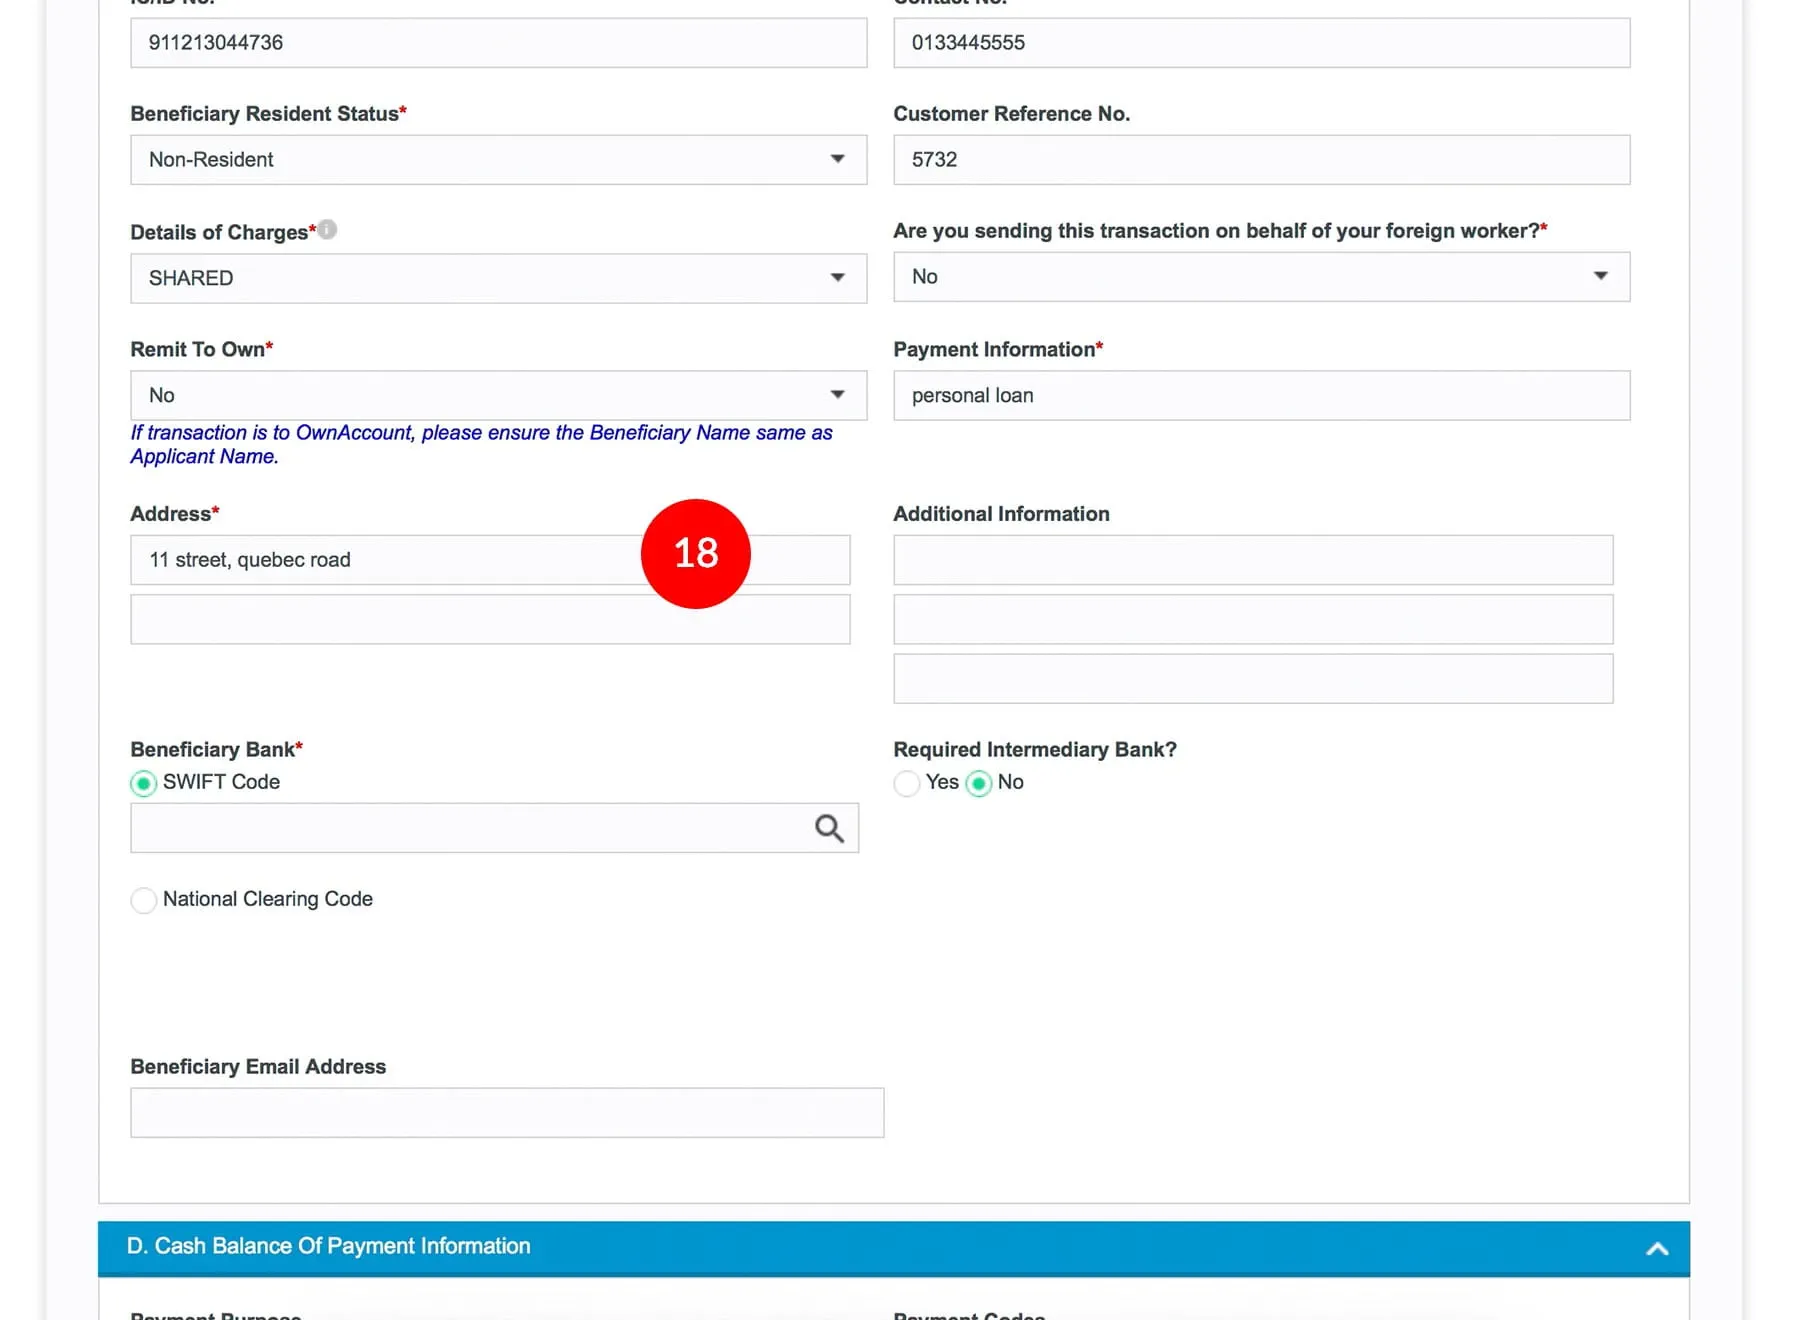Select the National Clearing Code option

click(144, 900)
